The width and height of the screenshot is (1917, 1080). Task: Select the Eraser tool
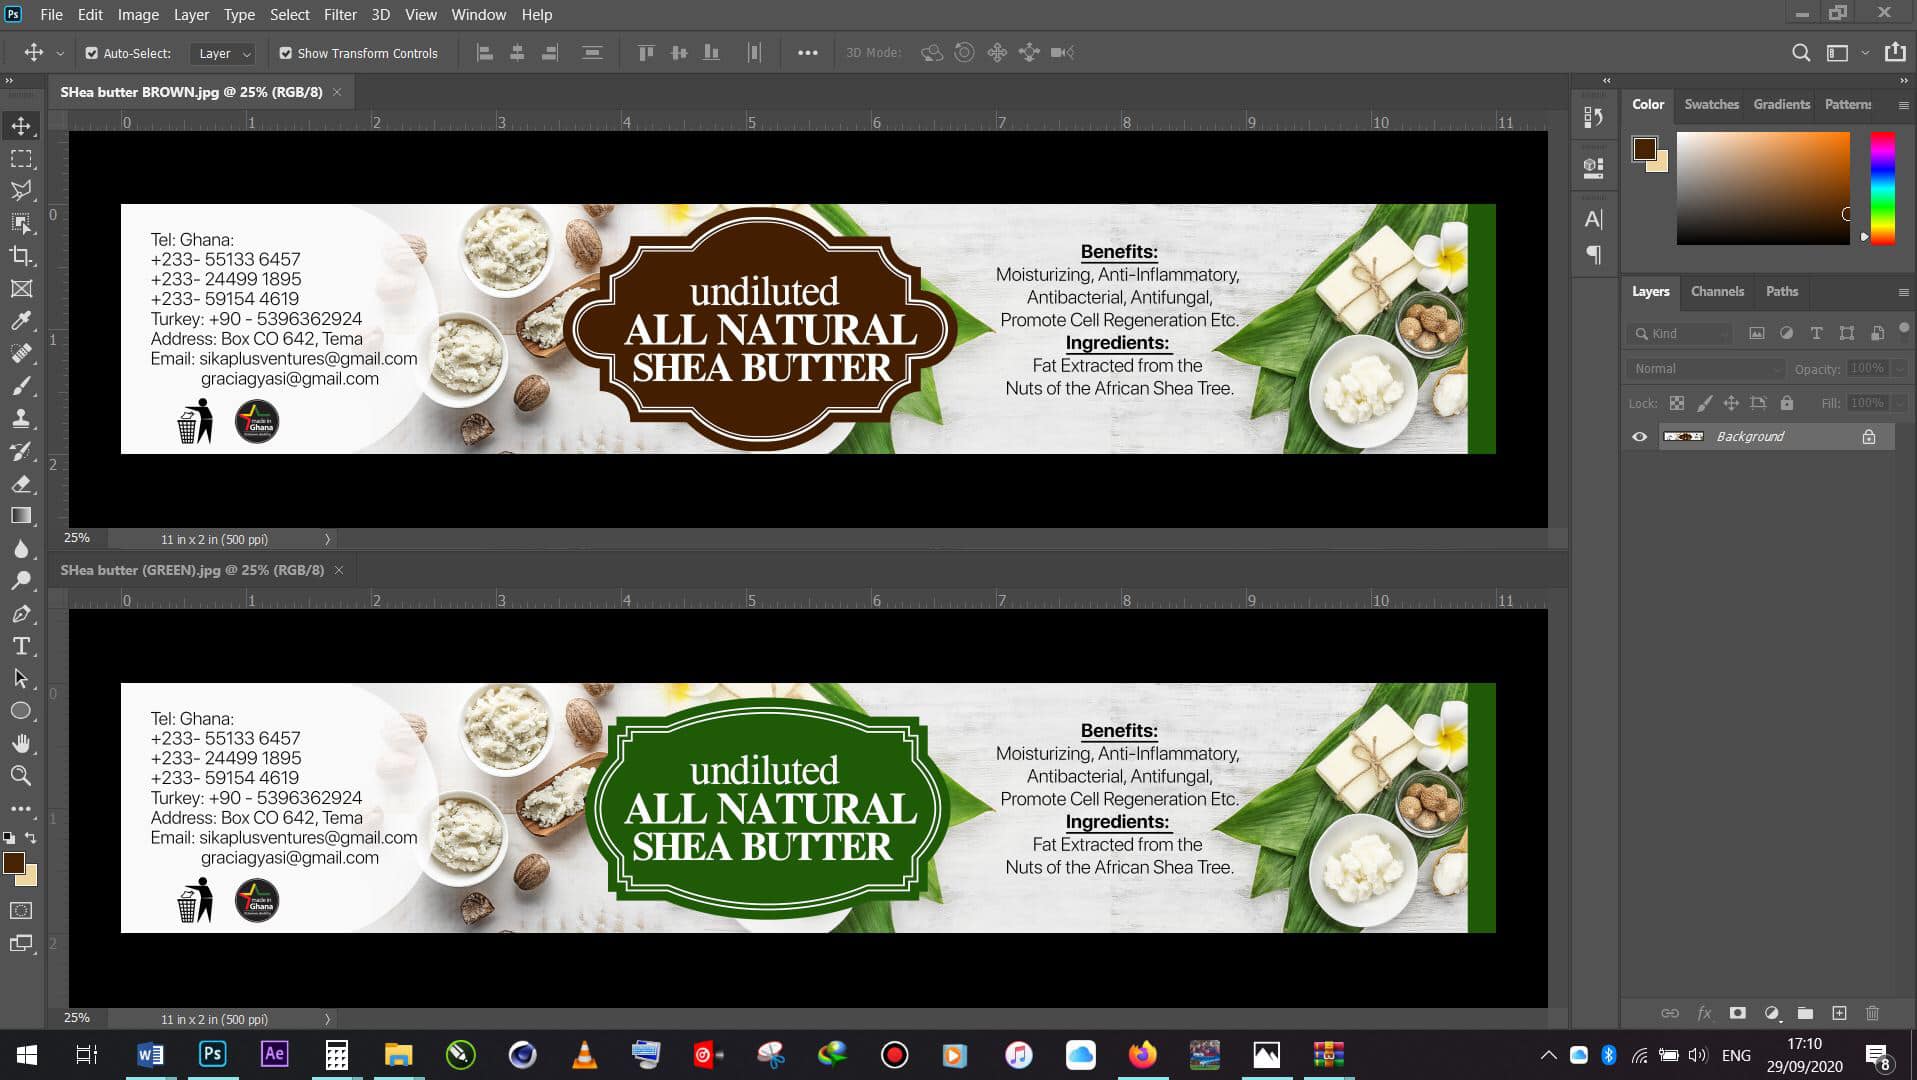click(x=21, y=484)
